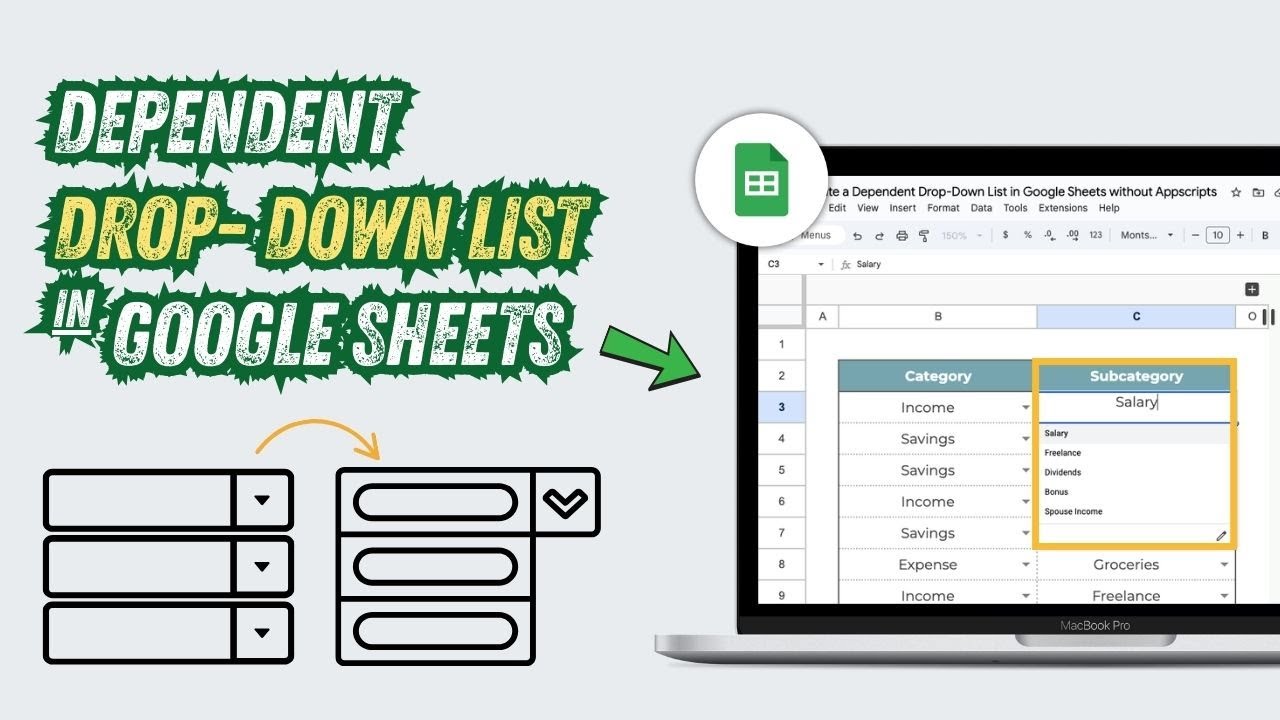Select row 7 header

coord(781,533)
